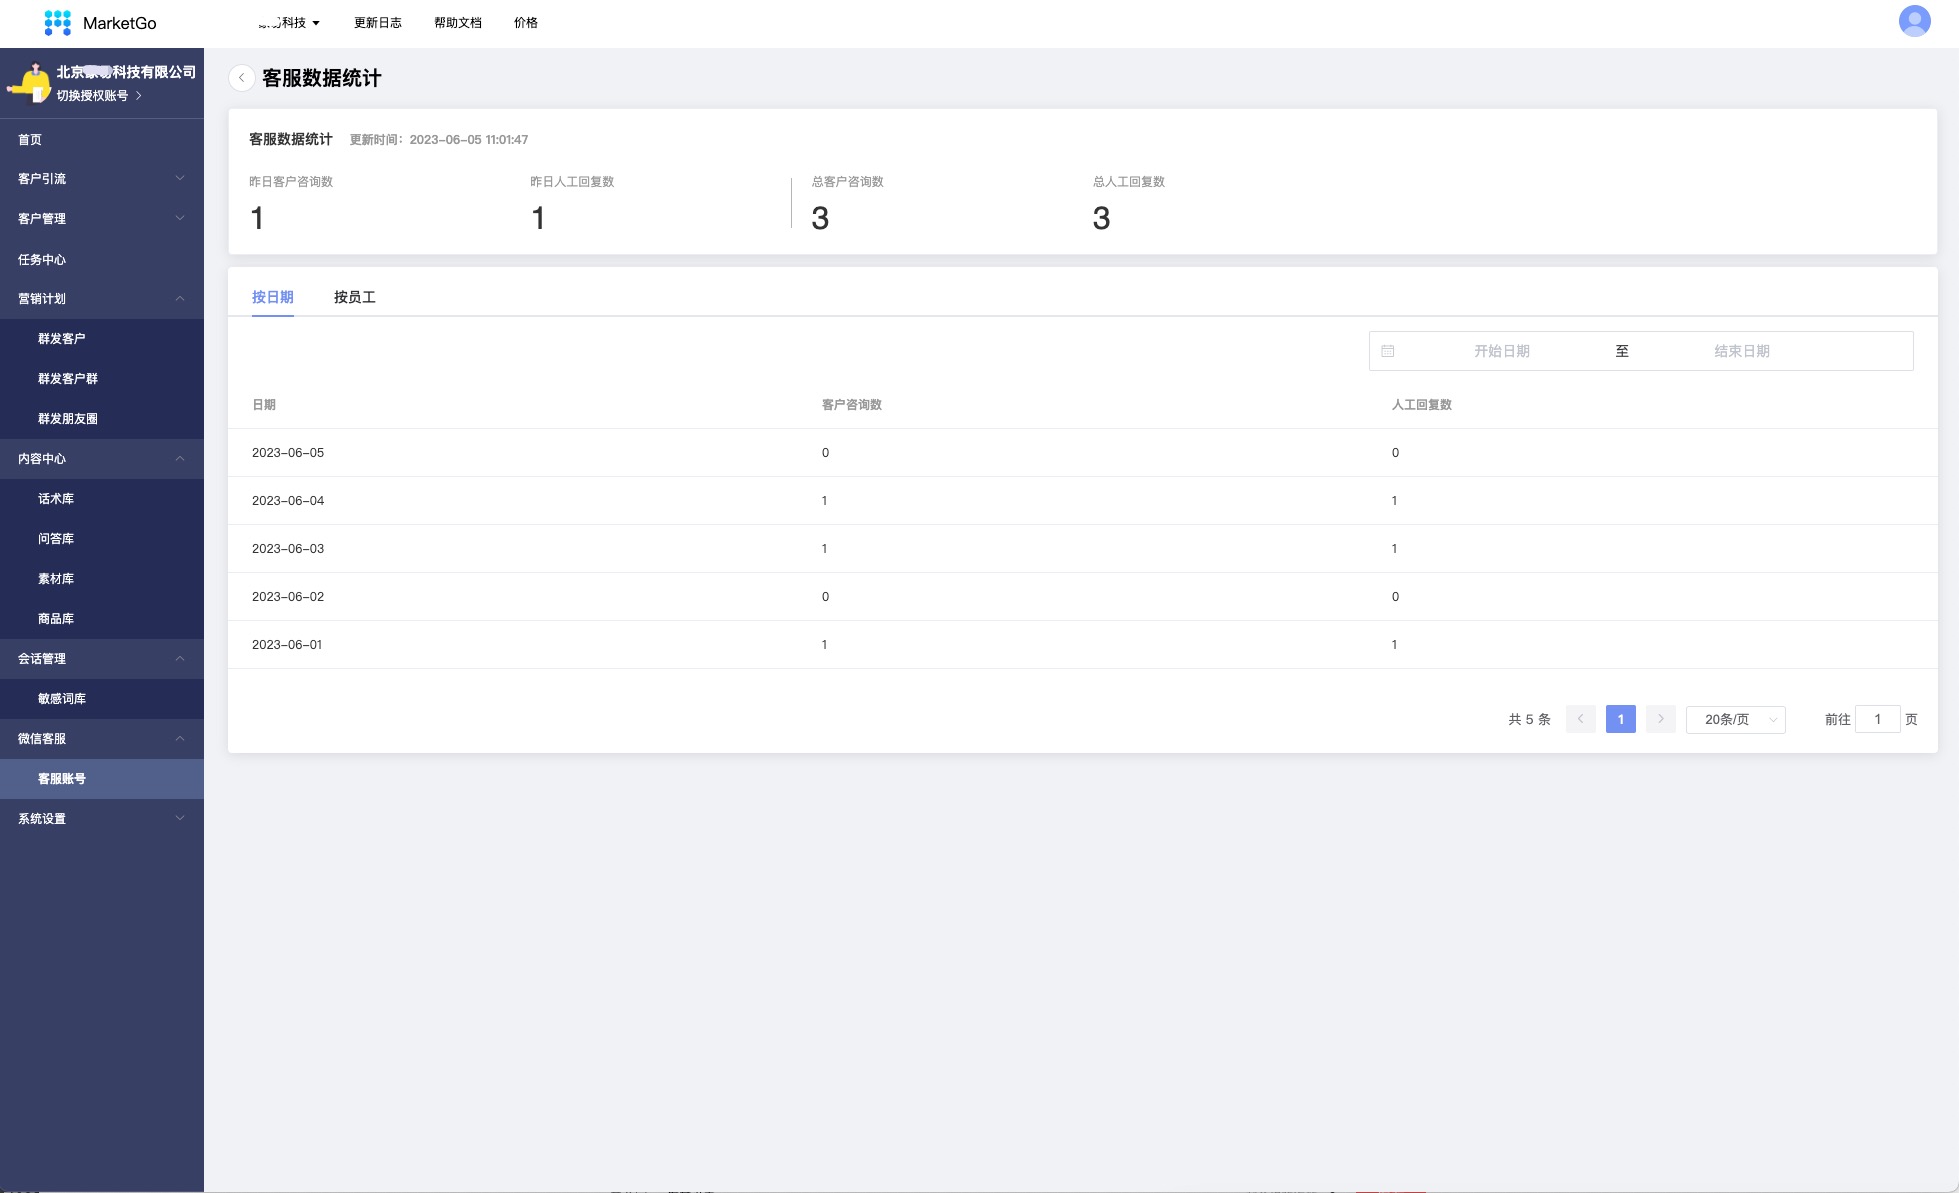The width and height of the screenshot is (1959, 1193).
Task: Click the MarketGo logo icon
Action: tap(58, 23)
